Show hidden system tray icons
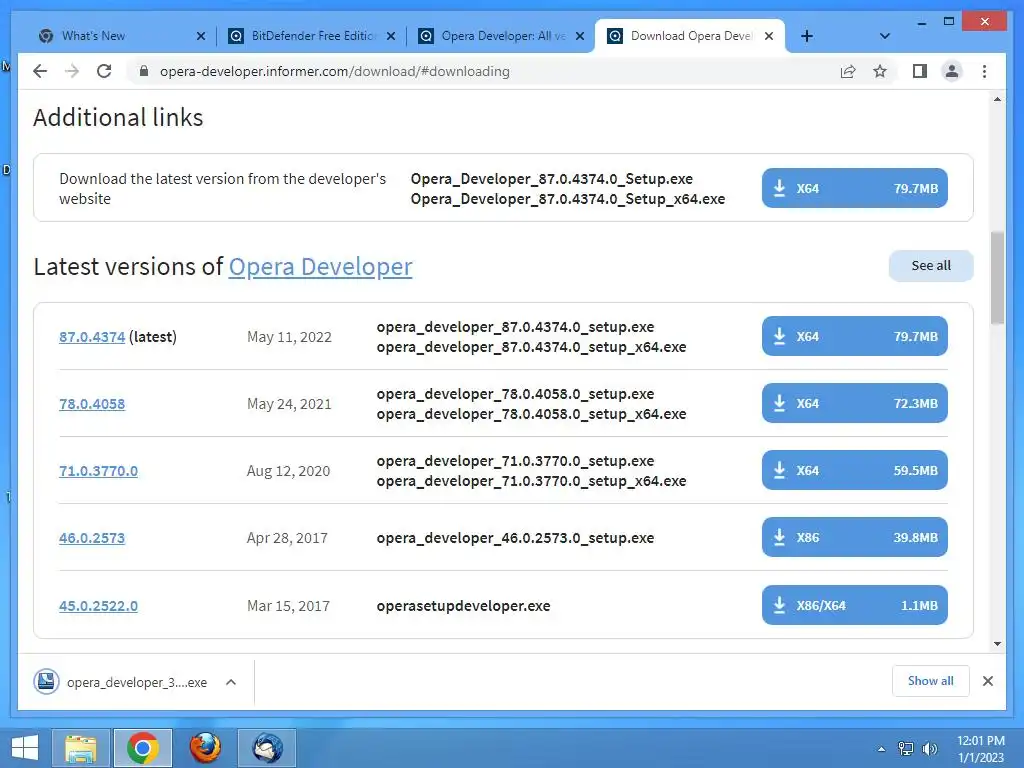1024x768 pixels. click(882, 749)
